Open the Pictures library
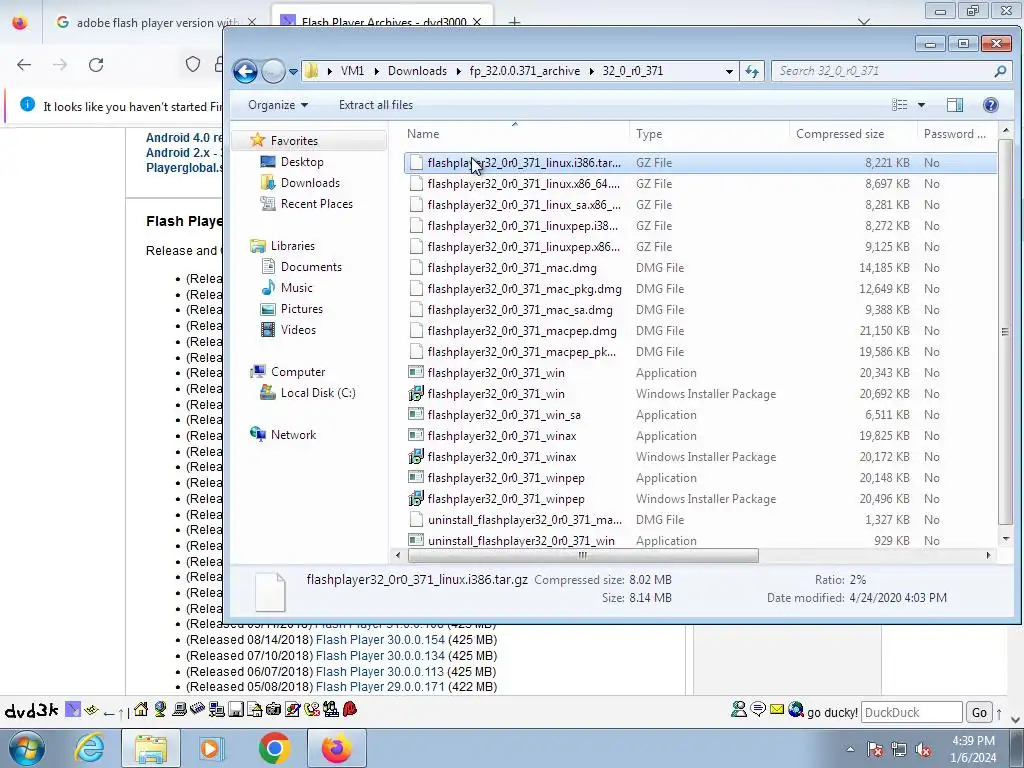 [302, 309]
